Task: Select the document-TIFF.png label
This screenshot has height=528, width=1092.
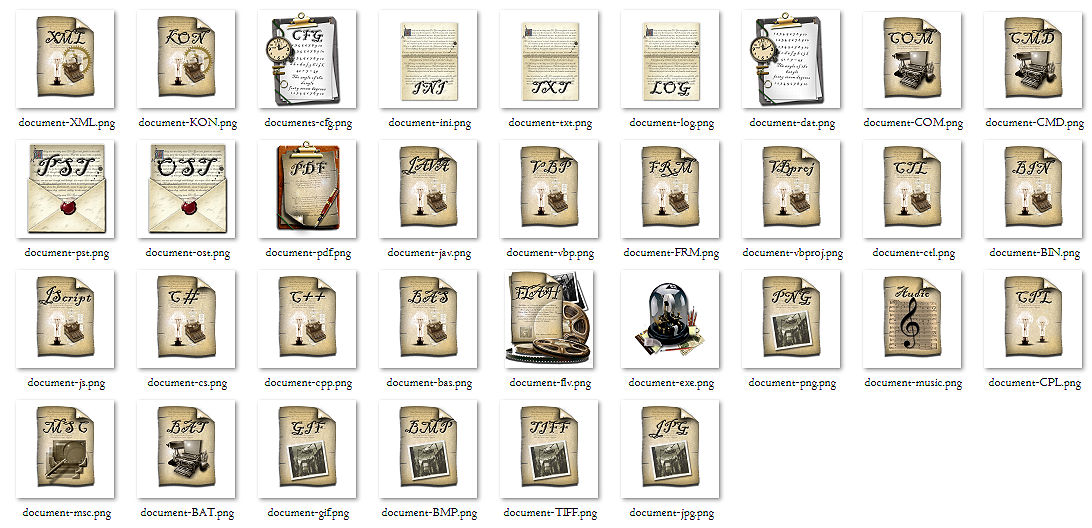Action: pyautogui.click(x=550, y=513)
